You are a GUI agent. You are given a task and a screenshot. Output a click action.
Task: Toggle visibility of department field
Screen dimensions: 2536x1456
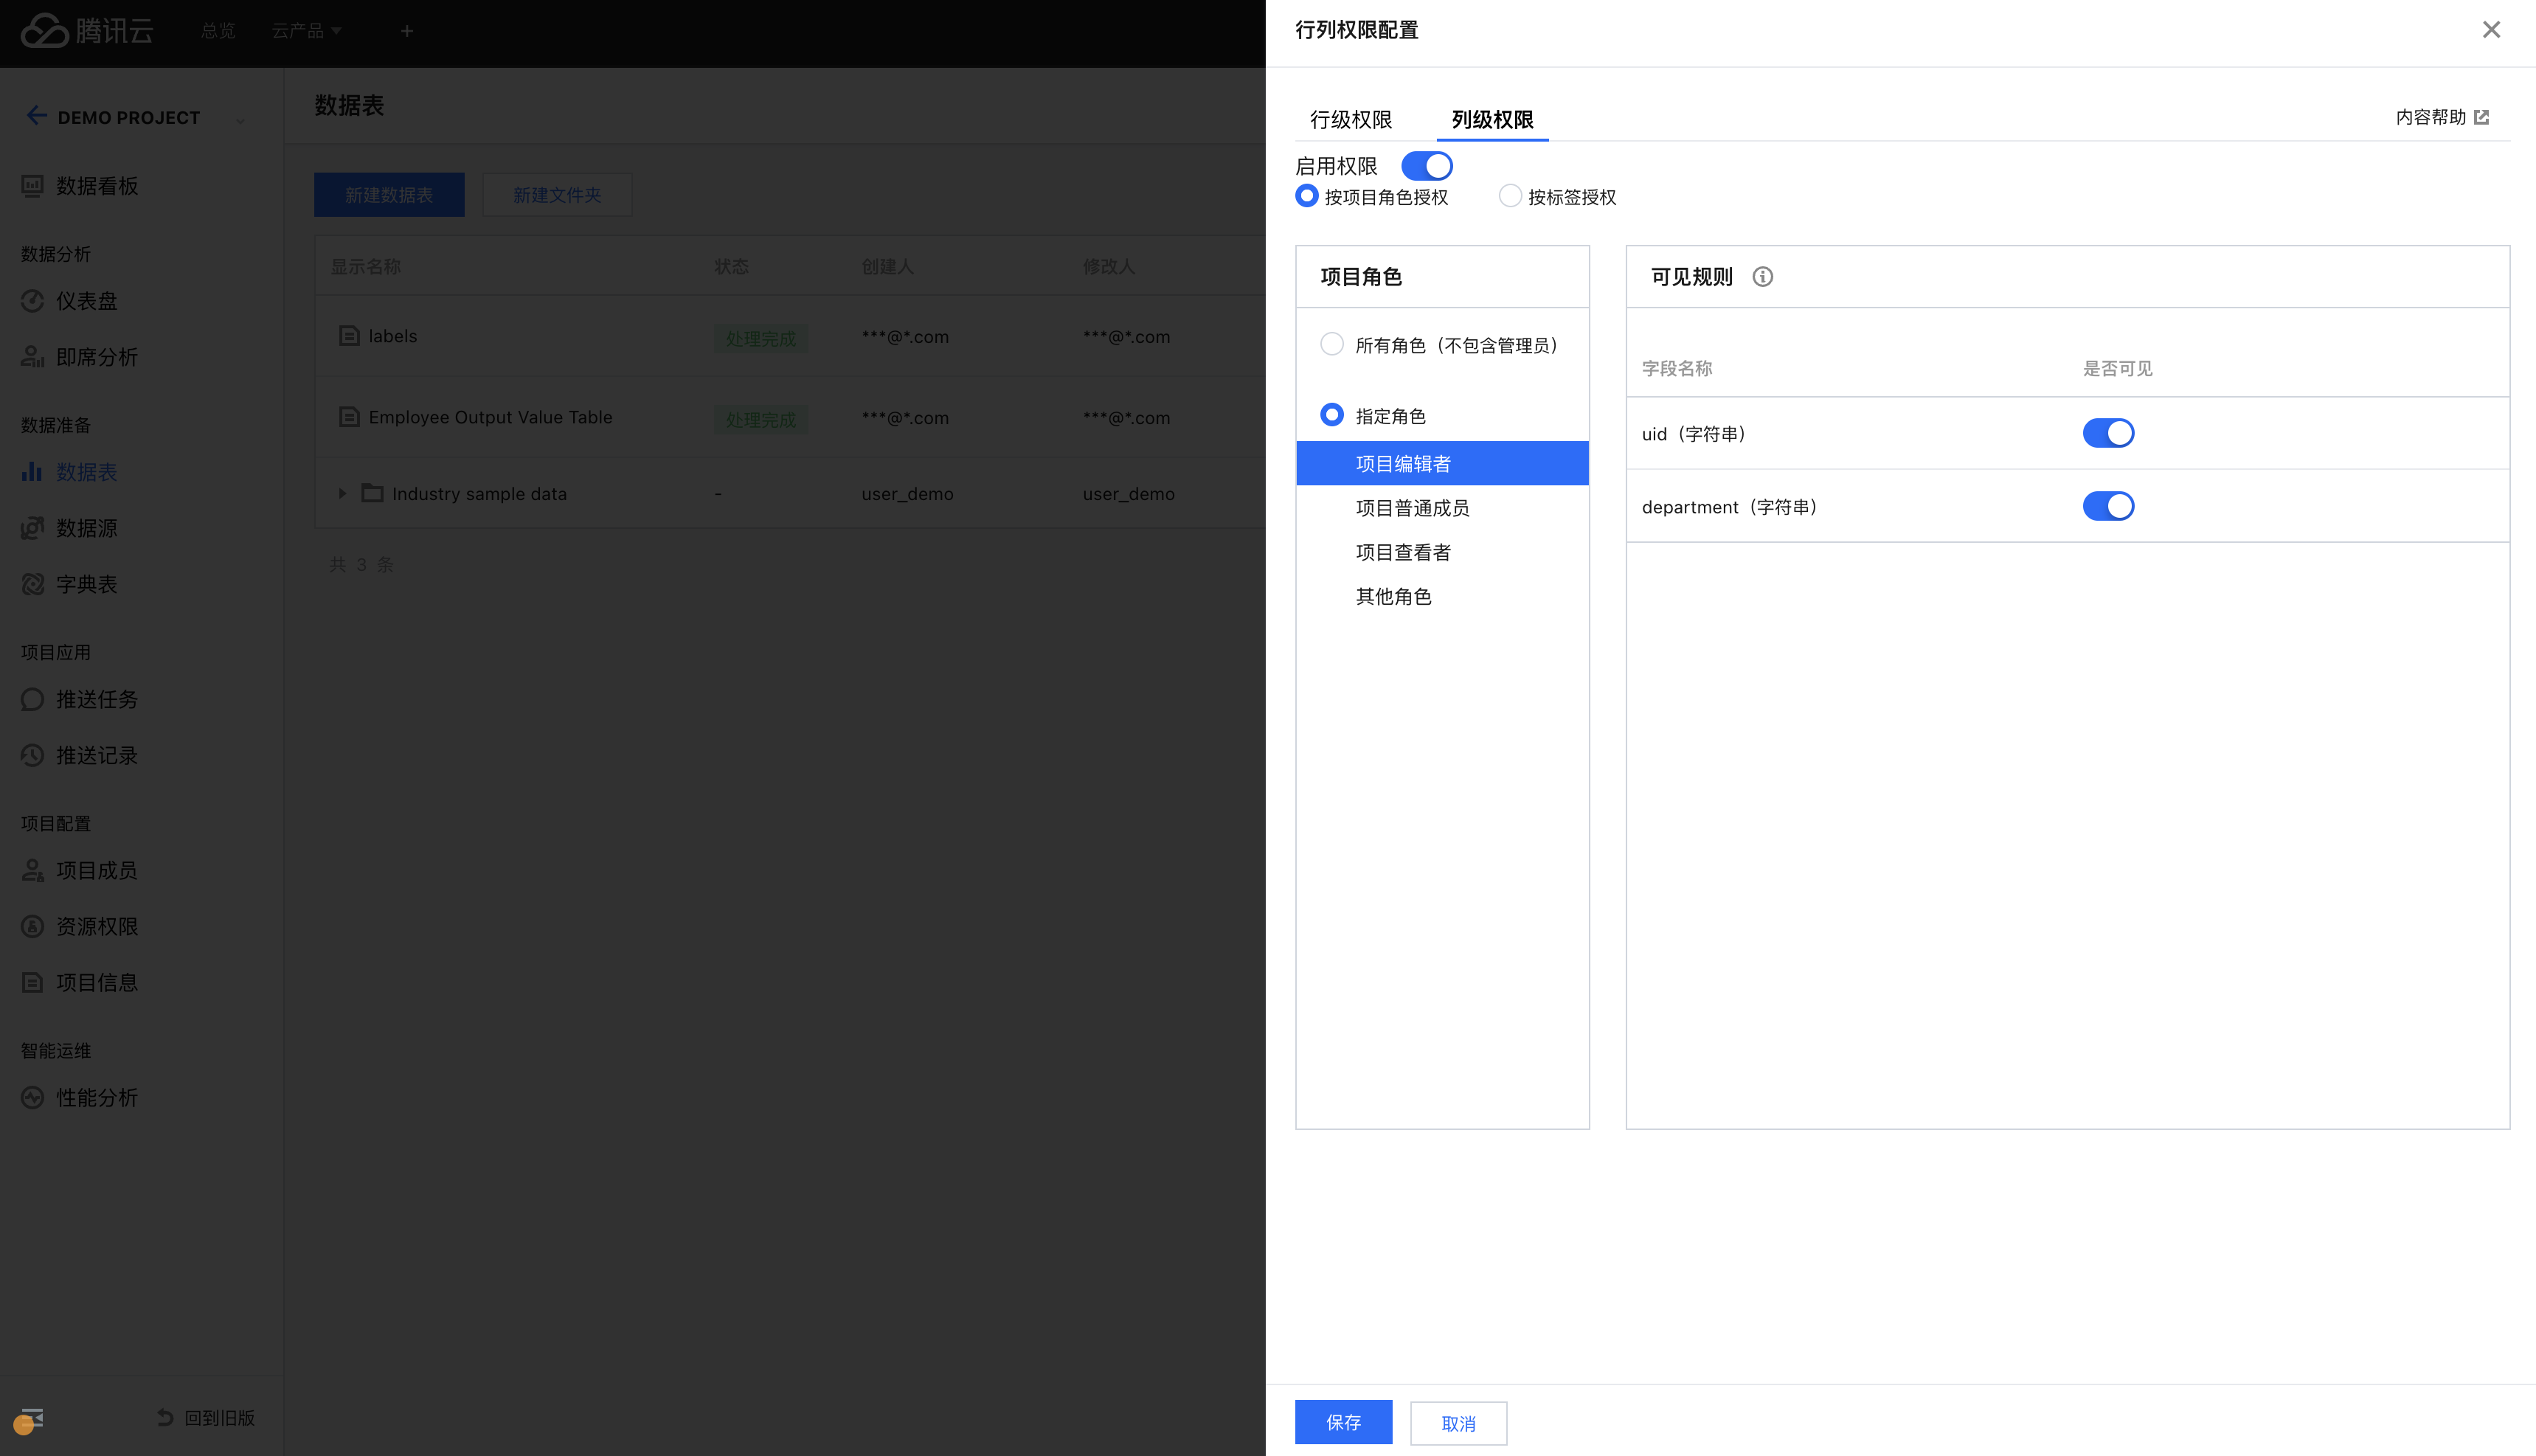pyautogui.click(x=2108, y=506)
